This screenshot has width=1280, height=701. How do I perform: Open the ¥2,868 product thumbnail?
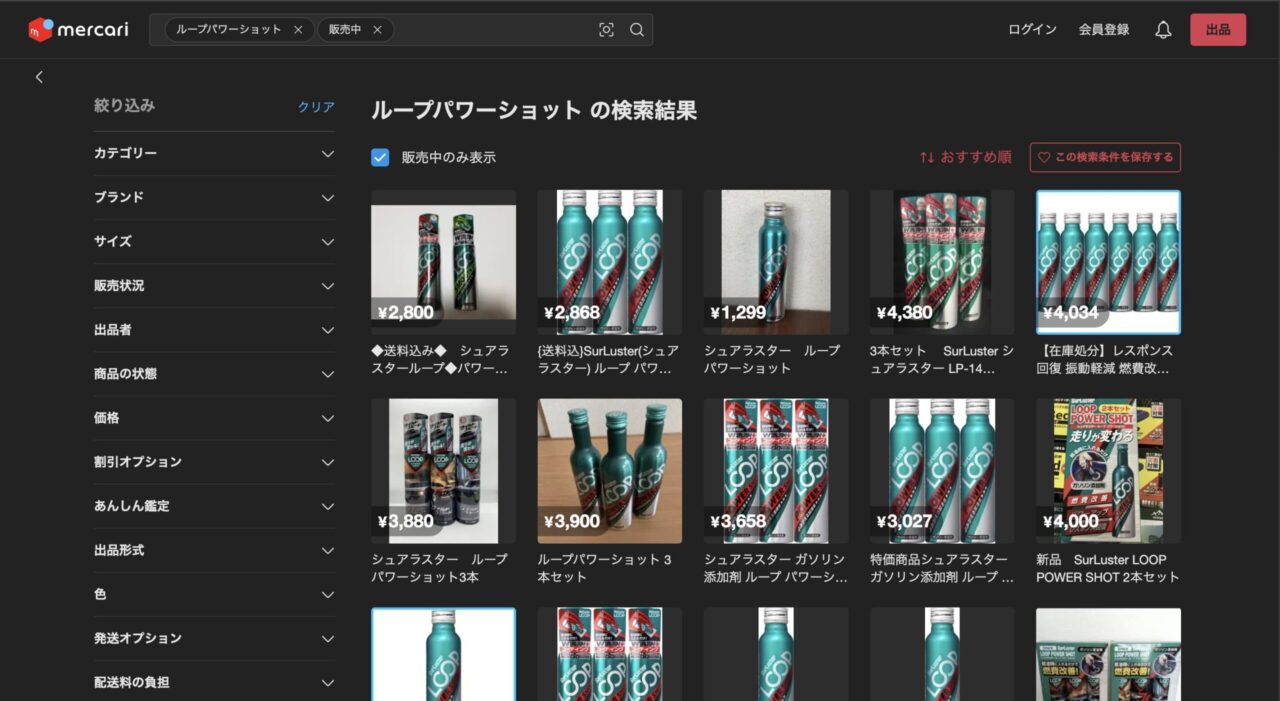[x=610, y=262]
